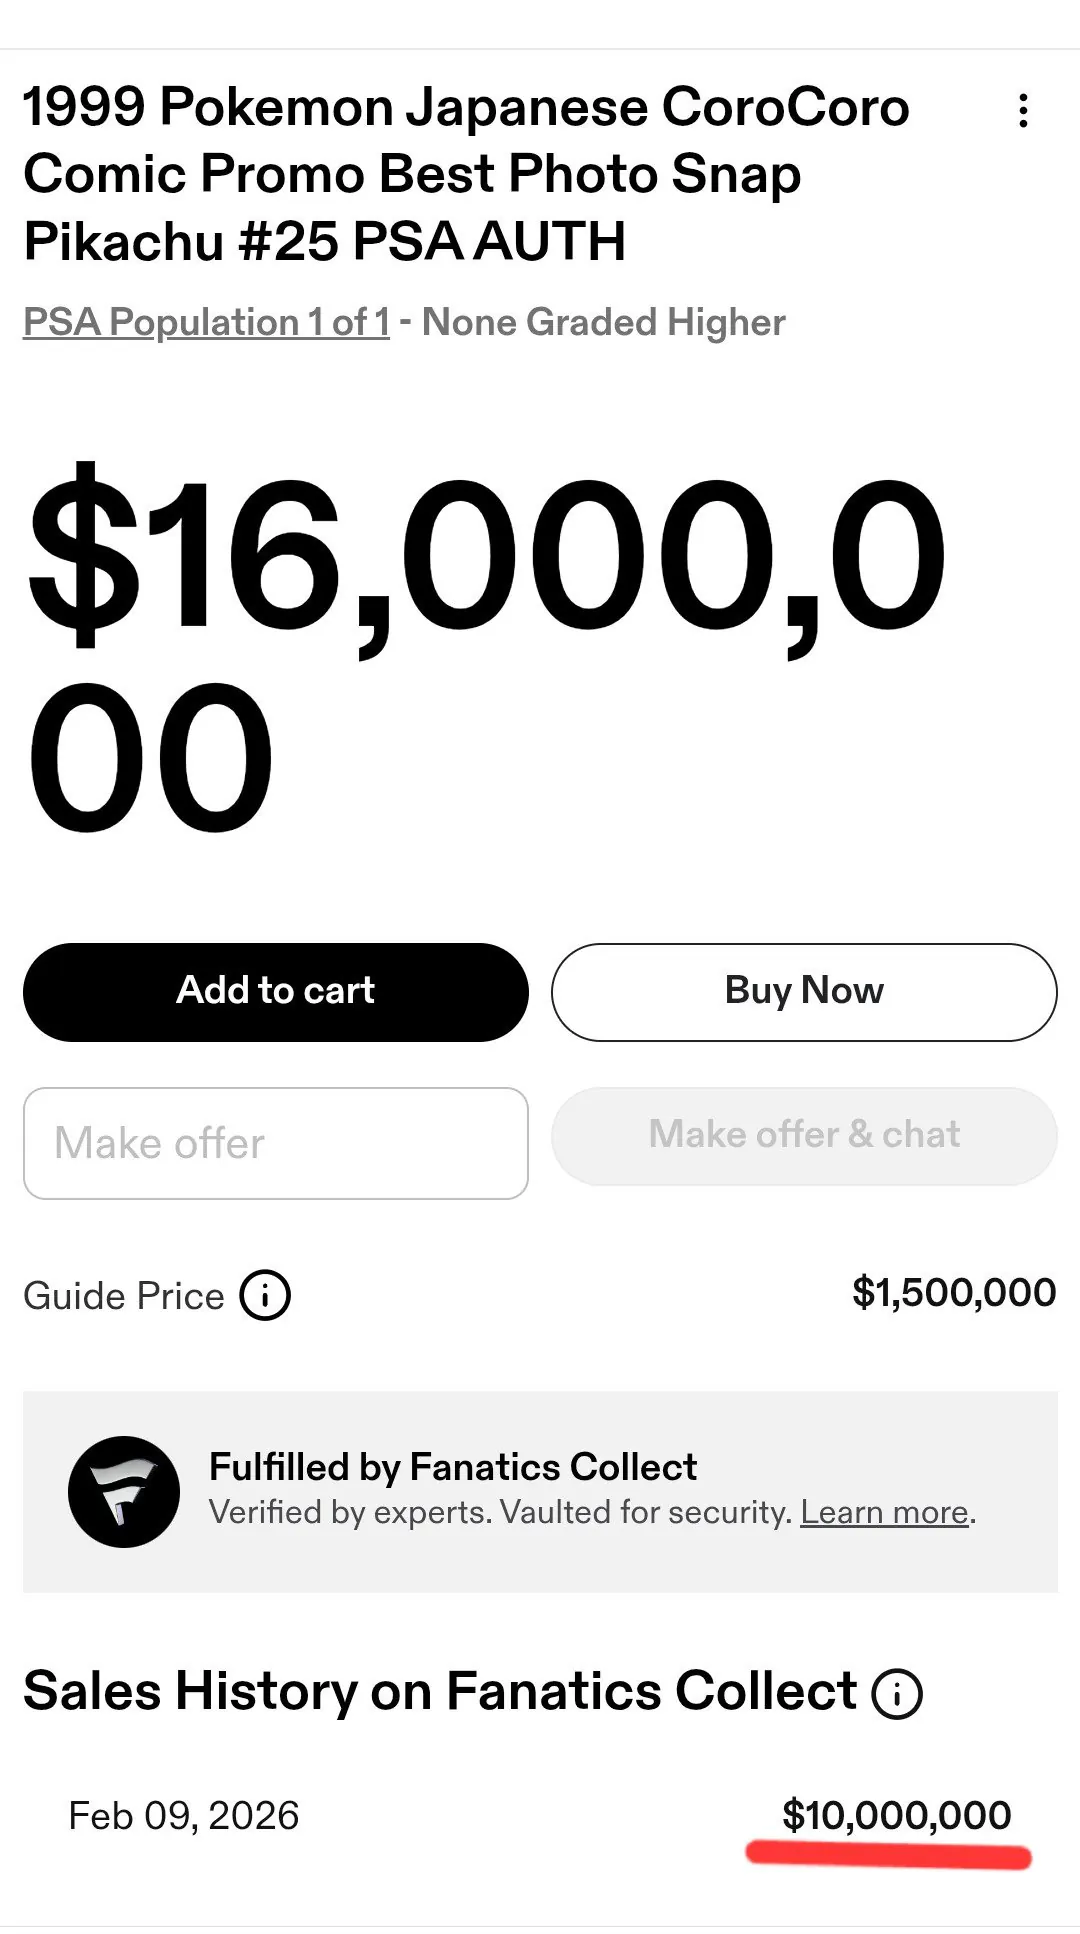Click the $1,500,000 guide price value
Screen dimensions: 1080x1934
click(x=953, y=1293)
